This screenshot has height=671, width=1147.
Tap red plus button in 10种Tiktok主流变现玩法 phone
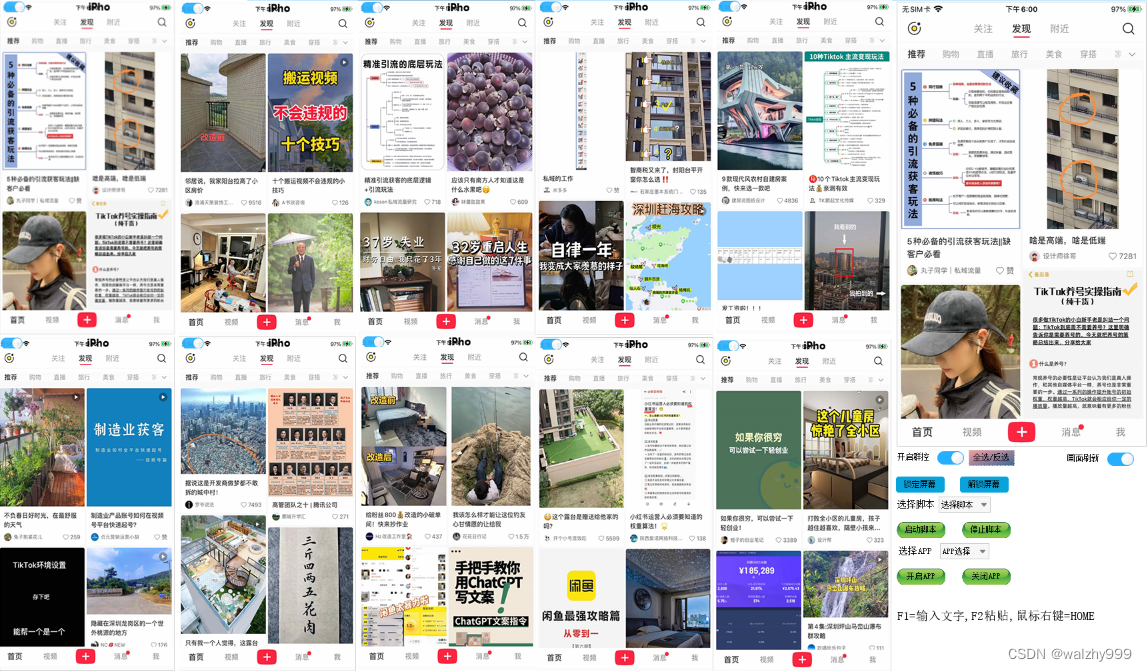click(803, 320)
